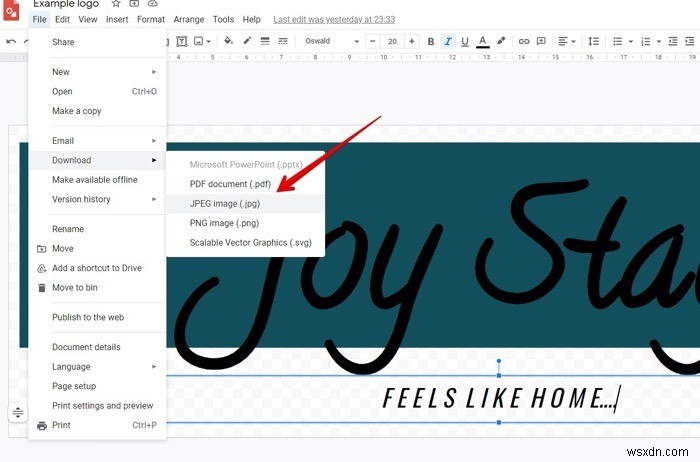Select Make a copy
The width and height of the screenshot is (700, 462).
tap(97, 111)
